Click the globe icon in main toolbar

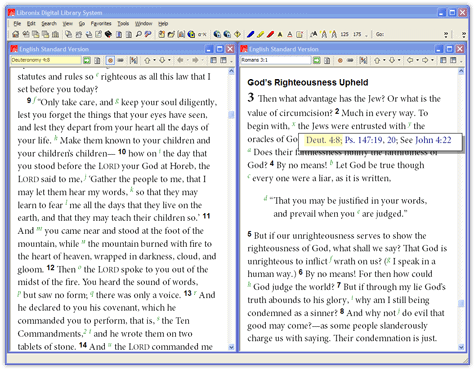pyautogui.click(x=191, y=34)
